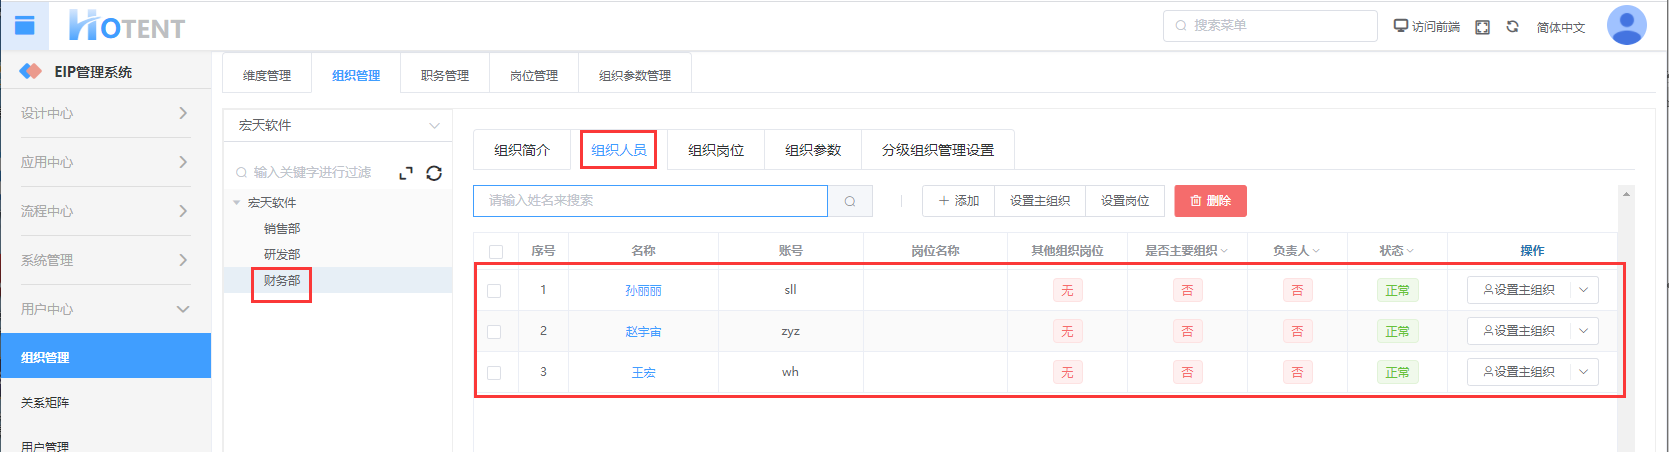Click expand-all icon in organization tree panel
1669x452 pixels.
(x=405, y=173)
